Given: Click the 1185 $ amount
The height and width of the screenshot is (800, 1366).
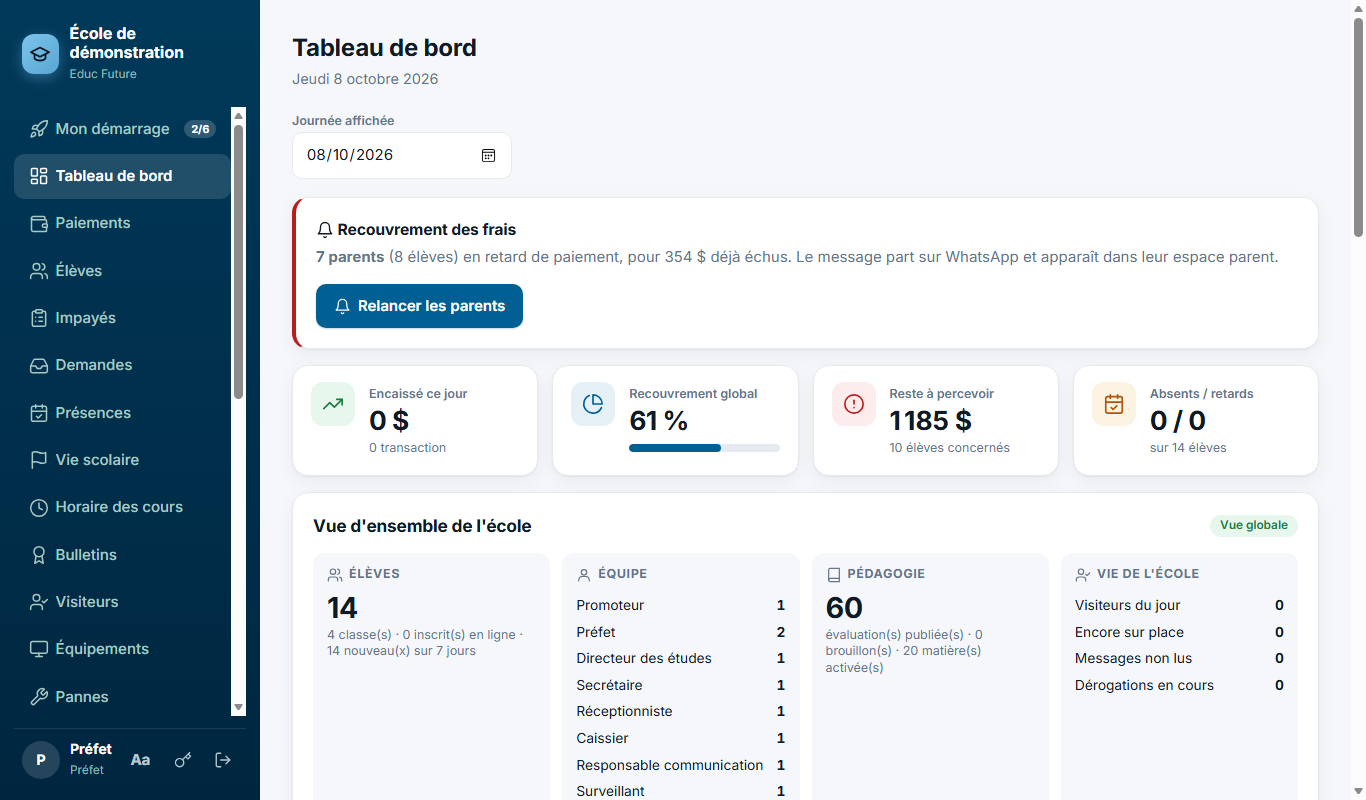Looking at the screenshot, I should 930,421.
